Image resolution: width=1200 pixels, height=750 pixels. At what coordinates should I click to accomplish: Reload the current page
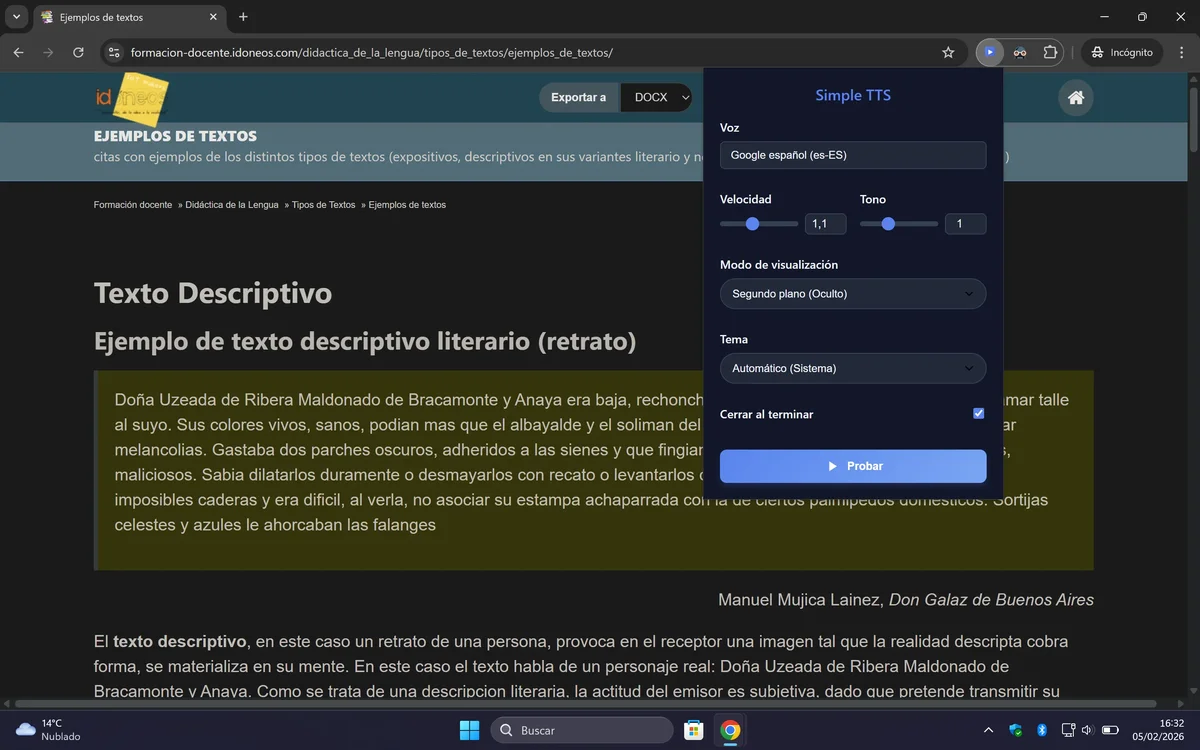78,52
